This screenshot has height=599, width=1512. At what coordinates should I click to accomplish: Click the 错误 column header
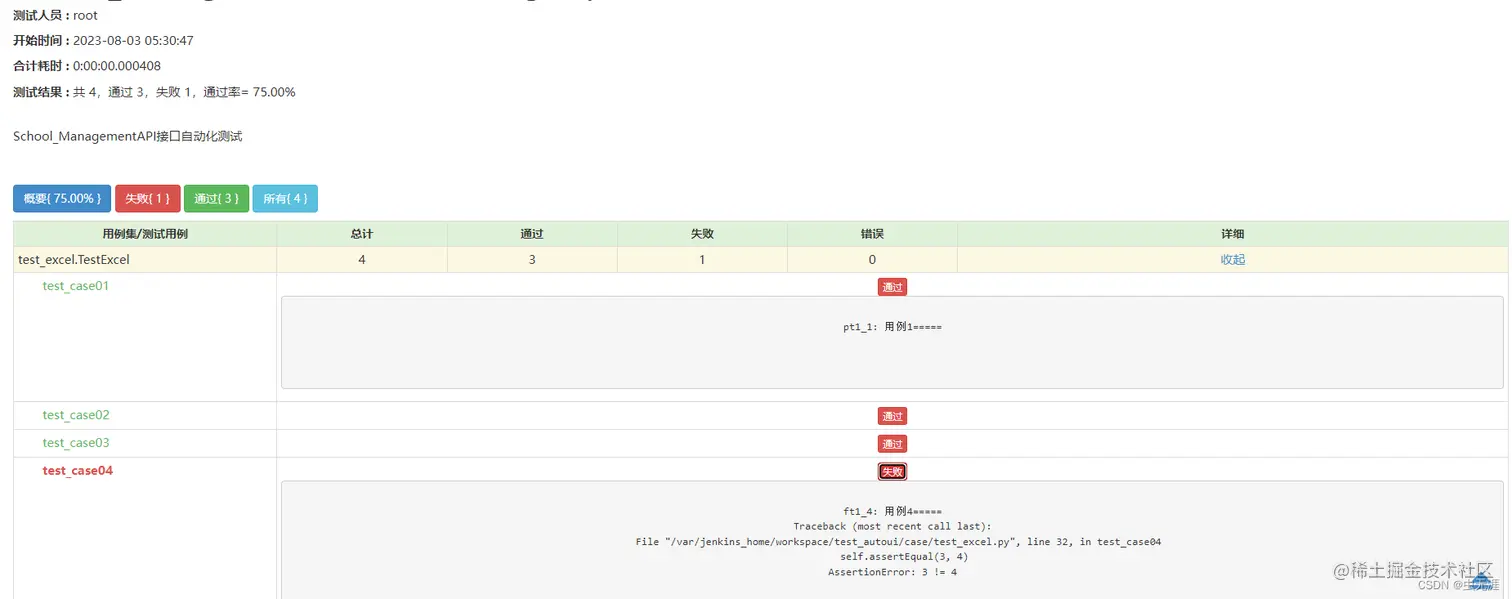872,234
